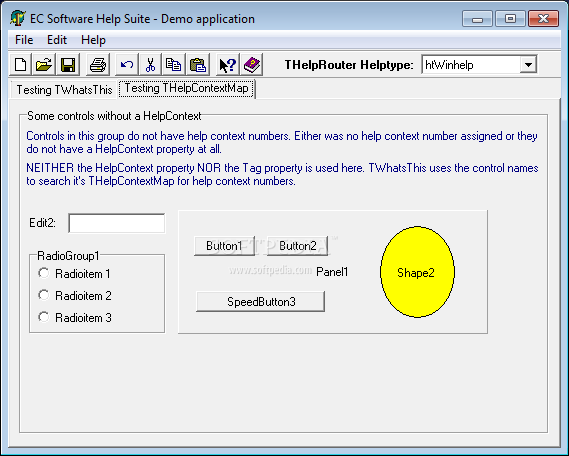The image size is (569, 456).
Task: Open the Help menu
Action: tap(93, 40)
